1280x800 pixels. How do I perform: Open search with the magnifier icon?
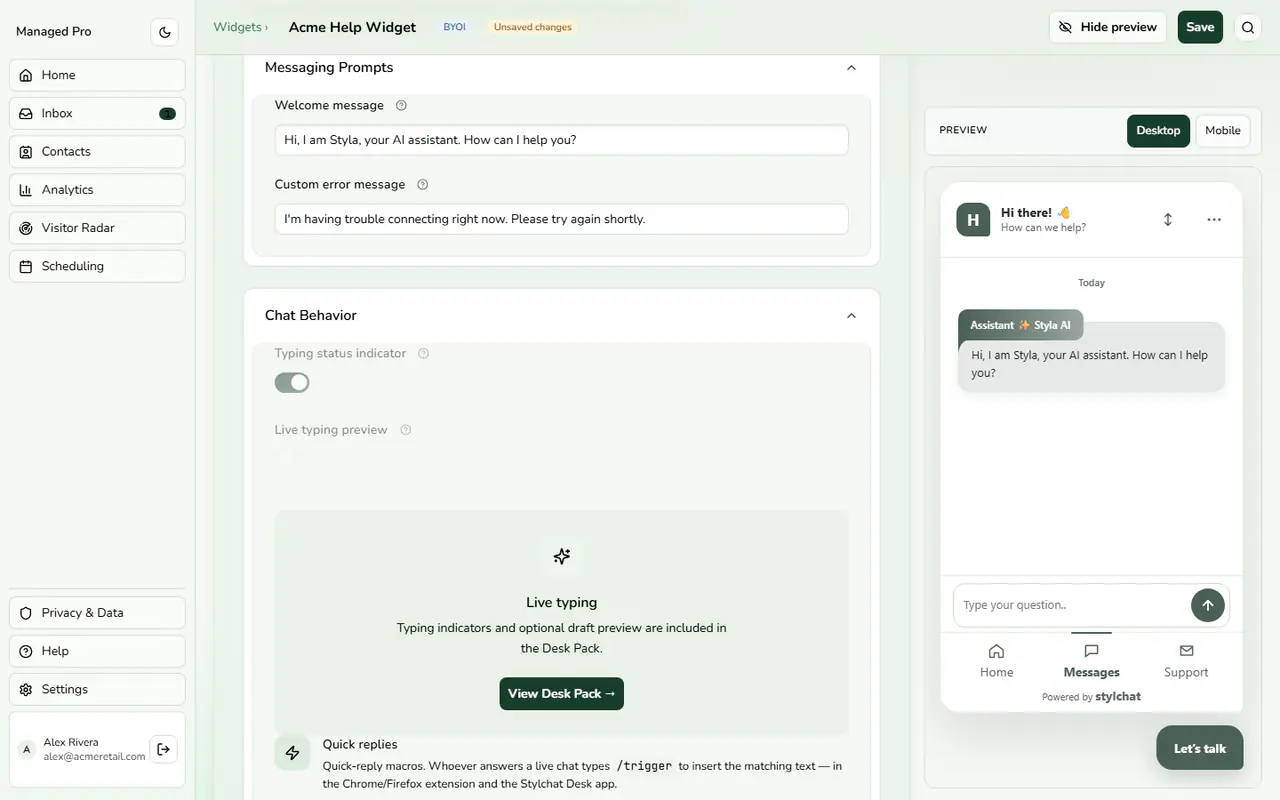pos(1248,28)
